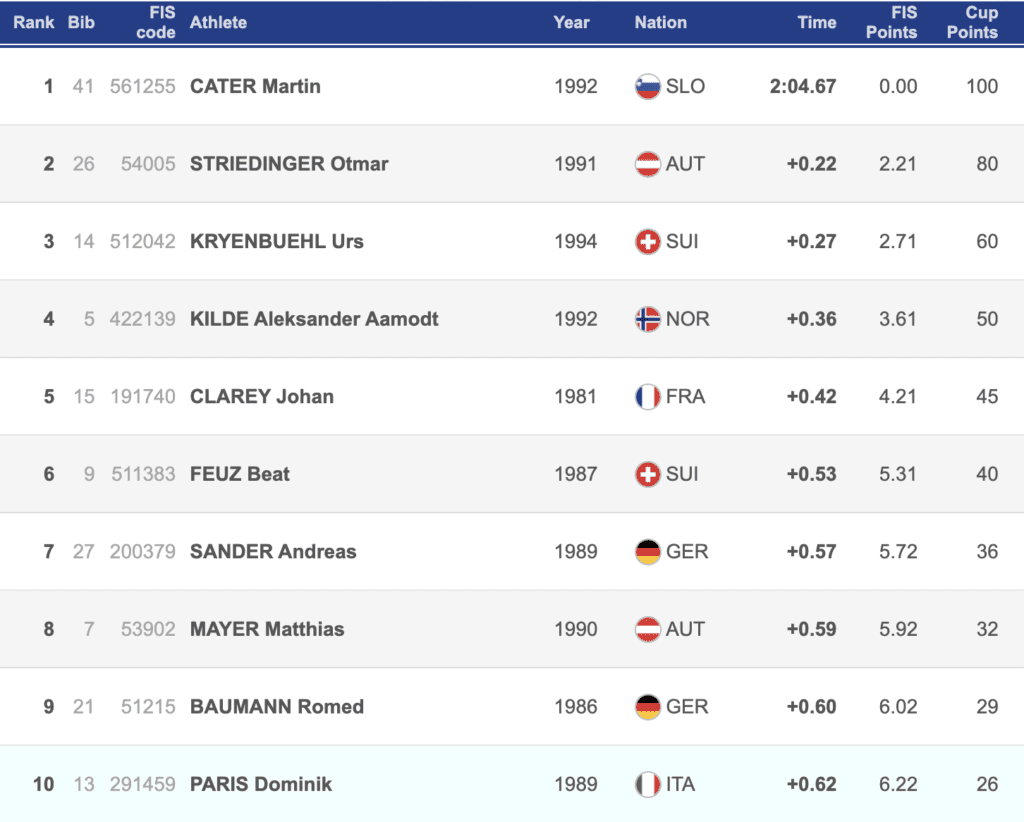Sort results by the Time header
Image resolution: width=1024 pixels, height=822 pixels.
pyautogui.click(x=816, y=22)
